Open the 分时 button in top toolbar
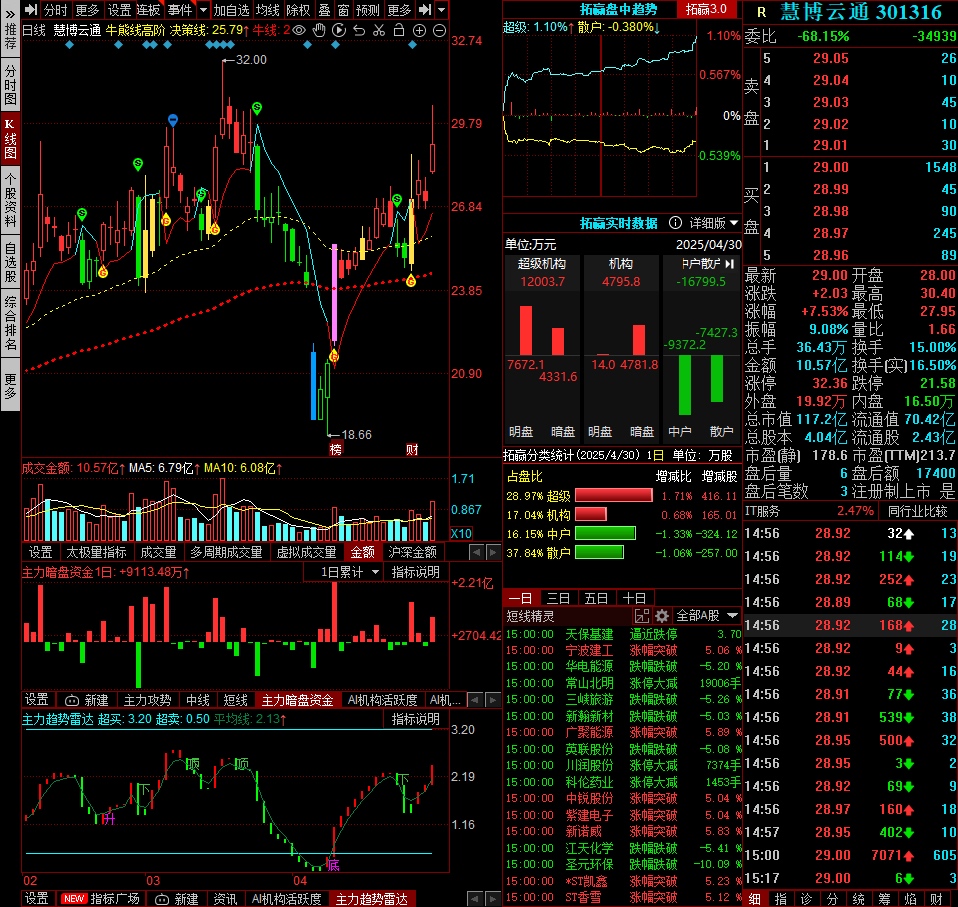The image size is (958, 907). [x=56, y=10]
